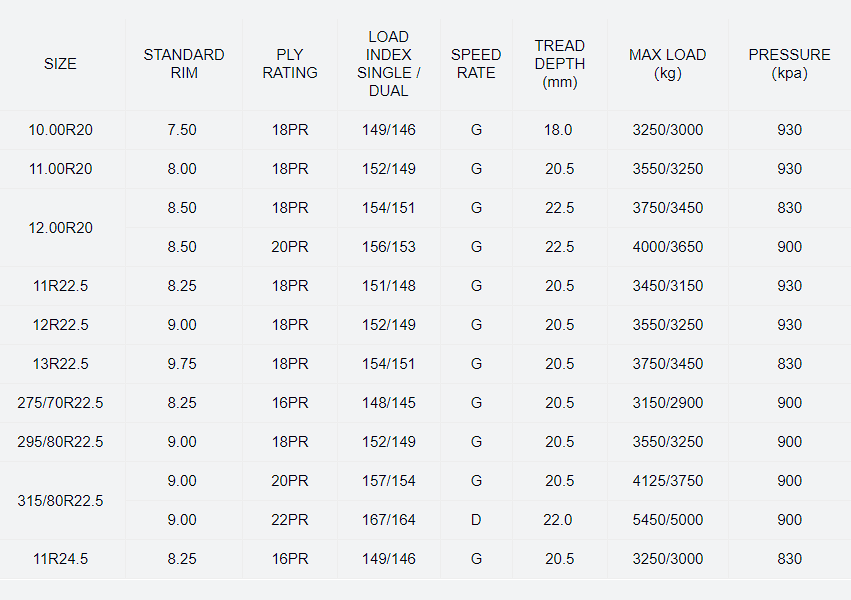Click the TREAD DEPTH (mm) header
Viewport: 851px width, 600px height.
click(x=559, y=64)
